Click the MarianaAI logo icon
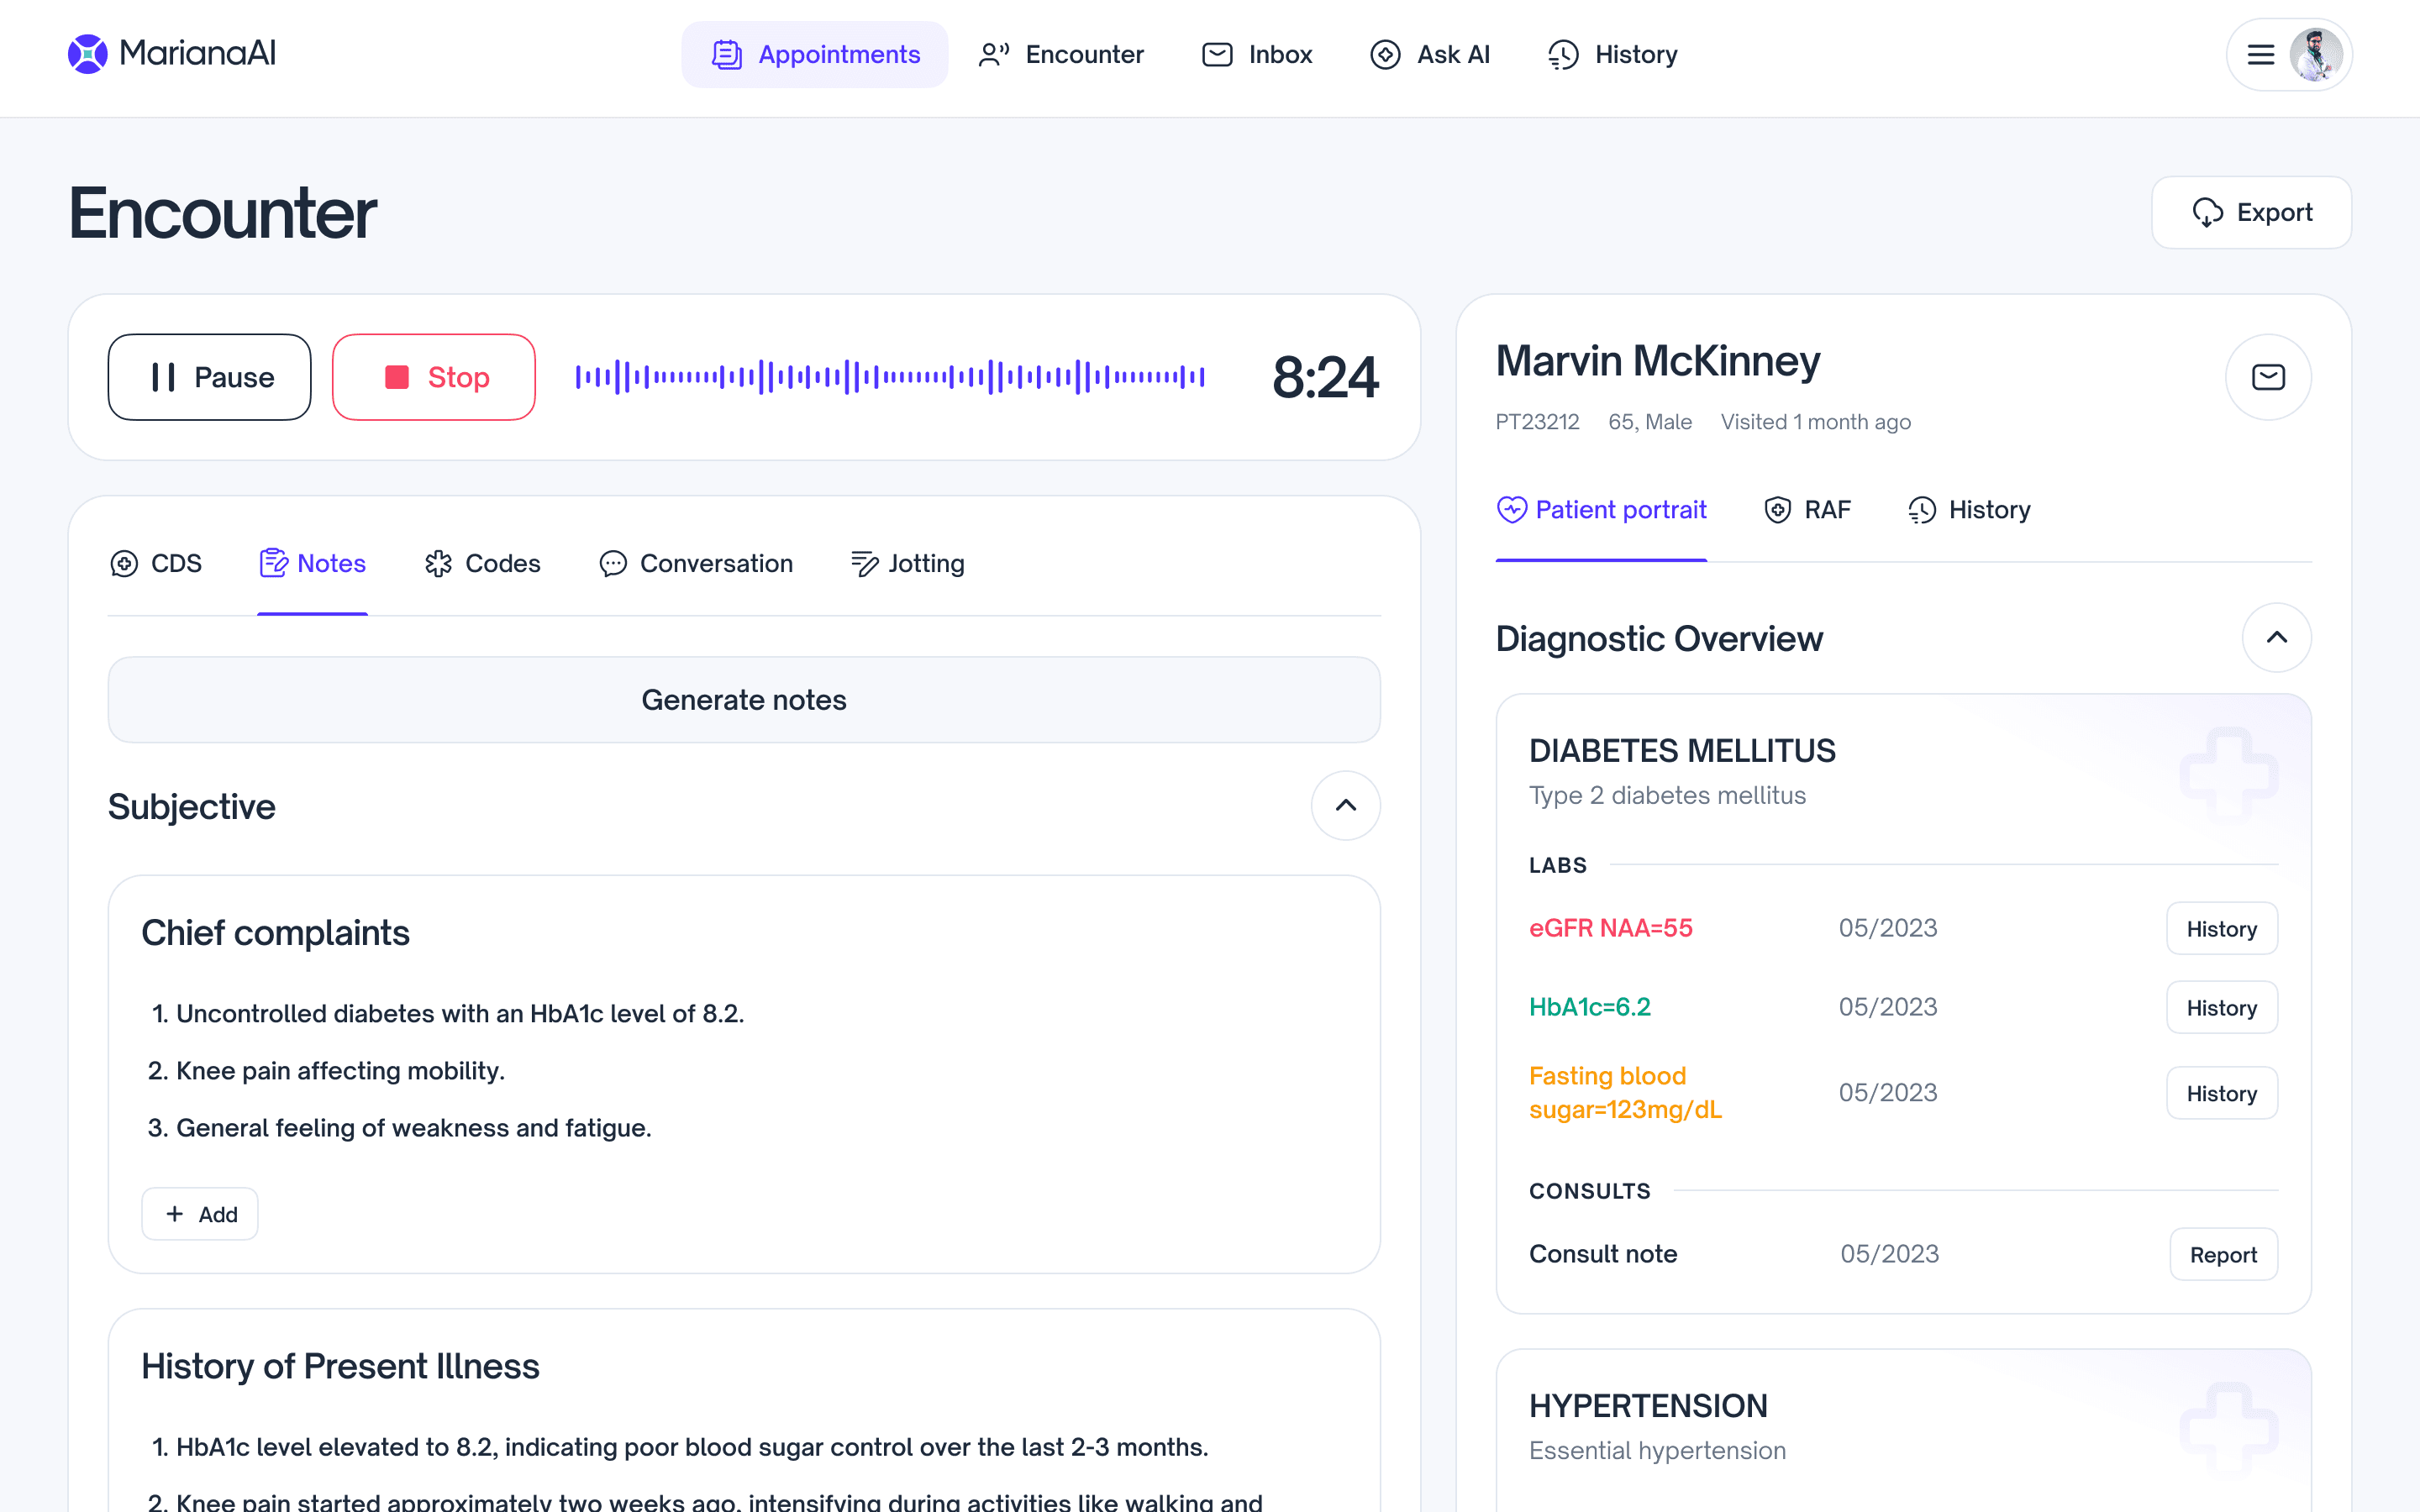Screen dimensions: 2420x1512 [x=88, y=54]
